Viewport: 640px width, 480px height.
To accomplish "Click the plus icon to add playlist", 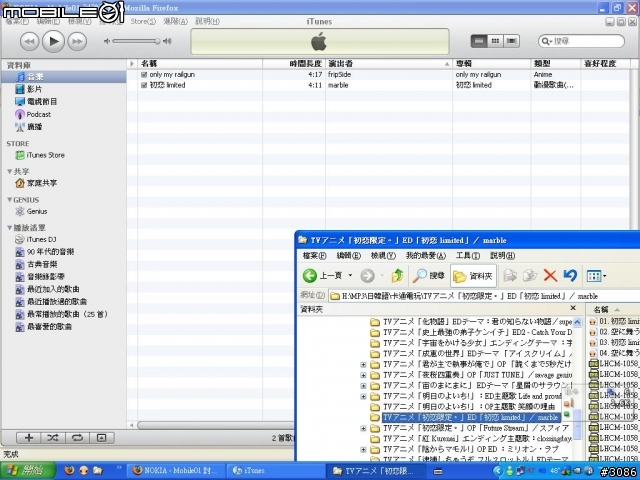I will click(29, 437).
